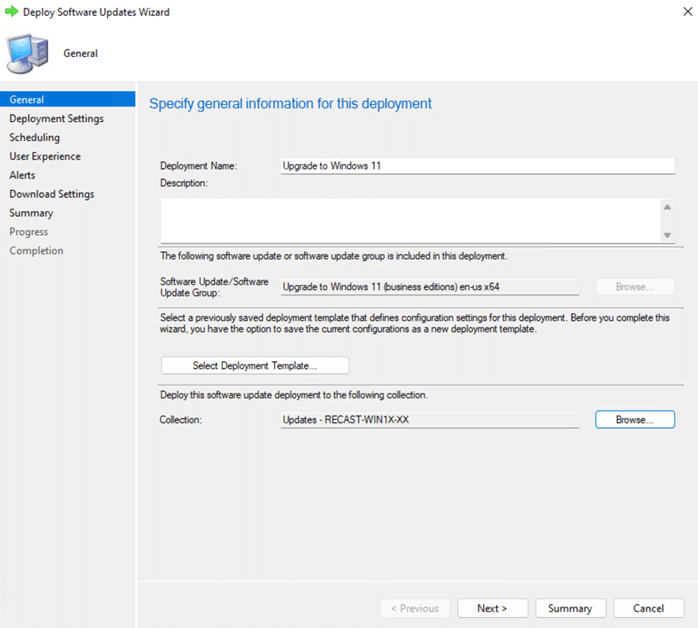The height and width of the screenshot is (628, 698).
Task: Click Next to continue the wizard
Action: 492,608
